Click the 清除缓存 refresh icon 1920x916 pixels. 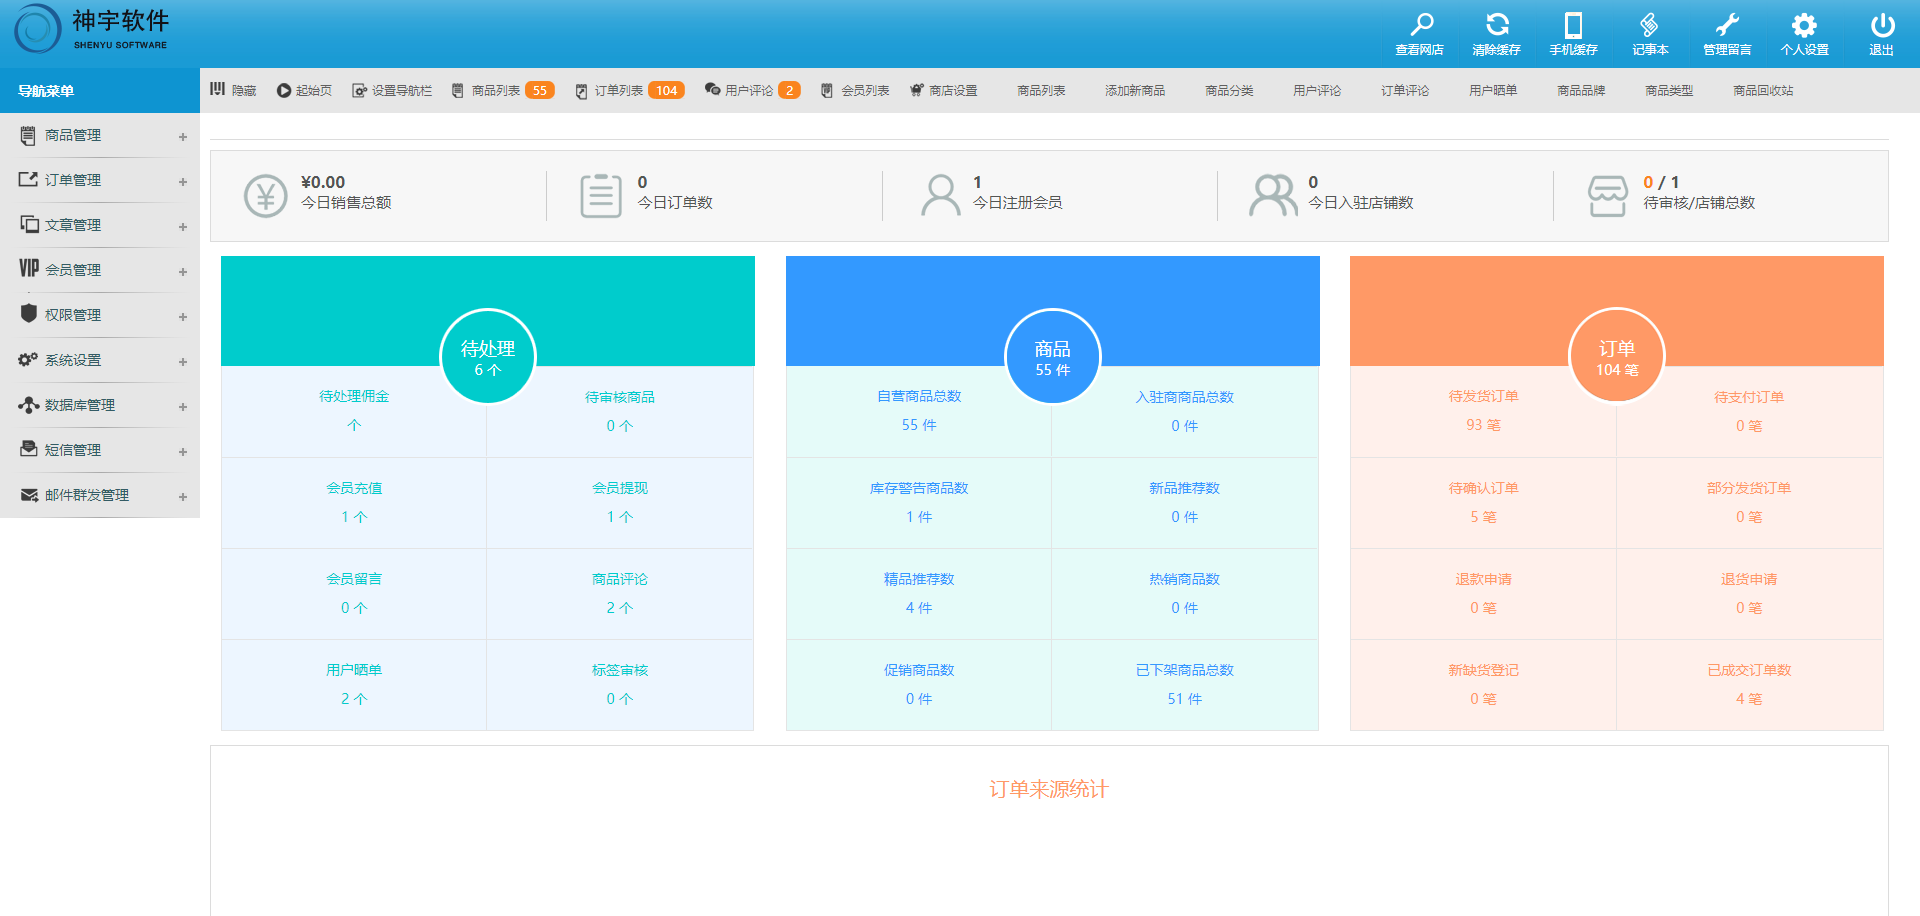(x=1497, y=24)
